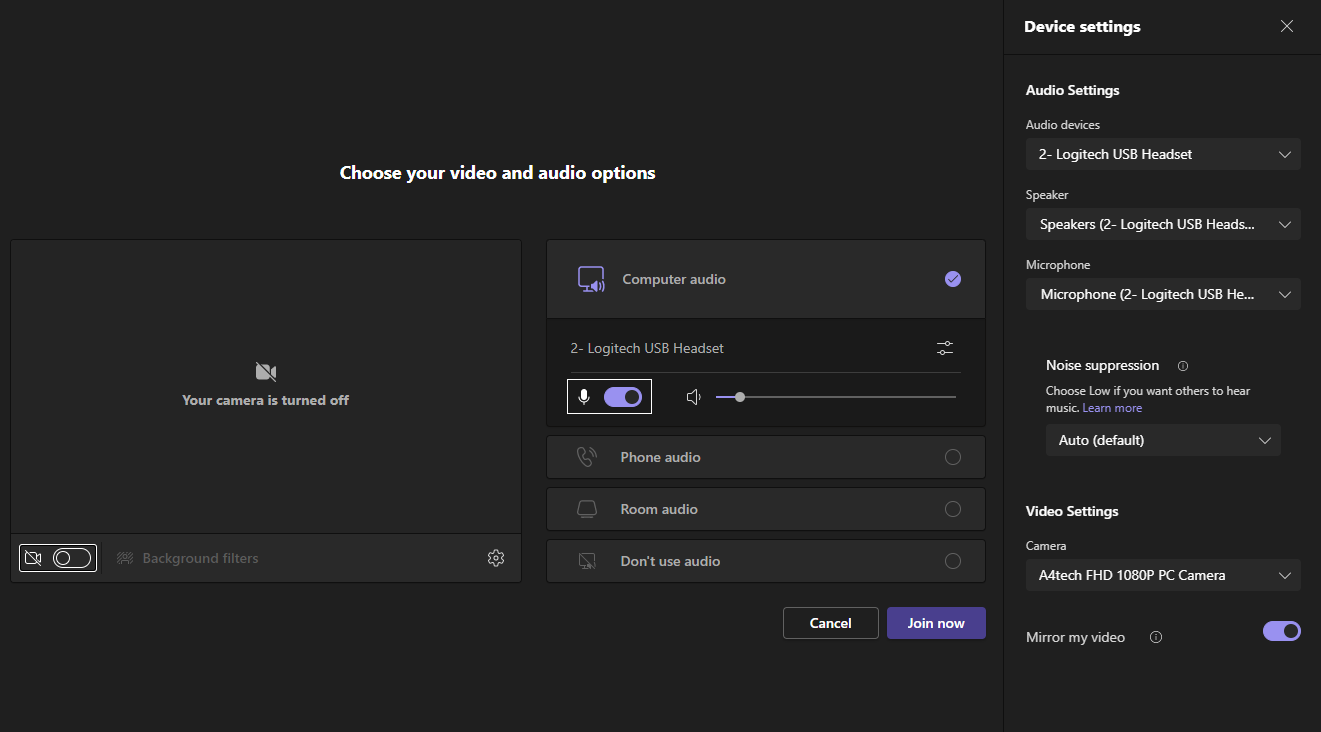Click the device settings gear icon
Viewport: 1321px width, 732px height.
(x=496, y=558)
